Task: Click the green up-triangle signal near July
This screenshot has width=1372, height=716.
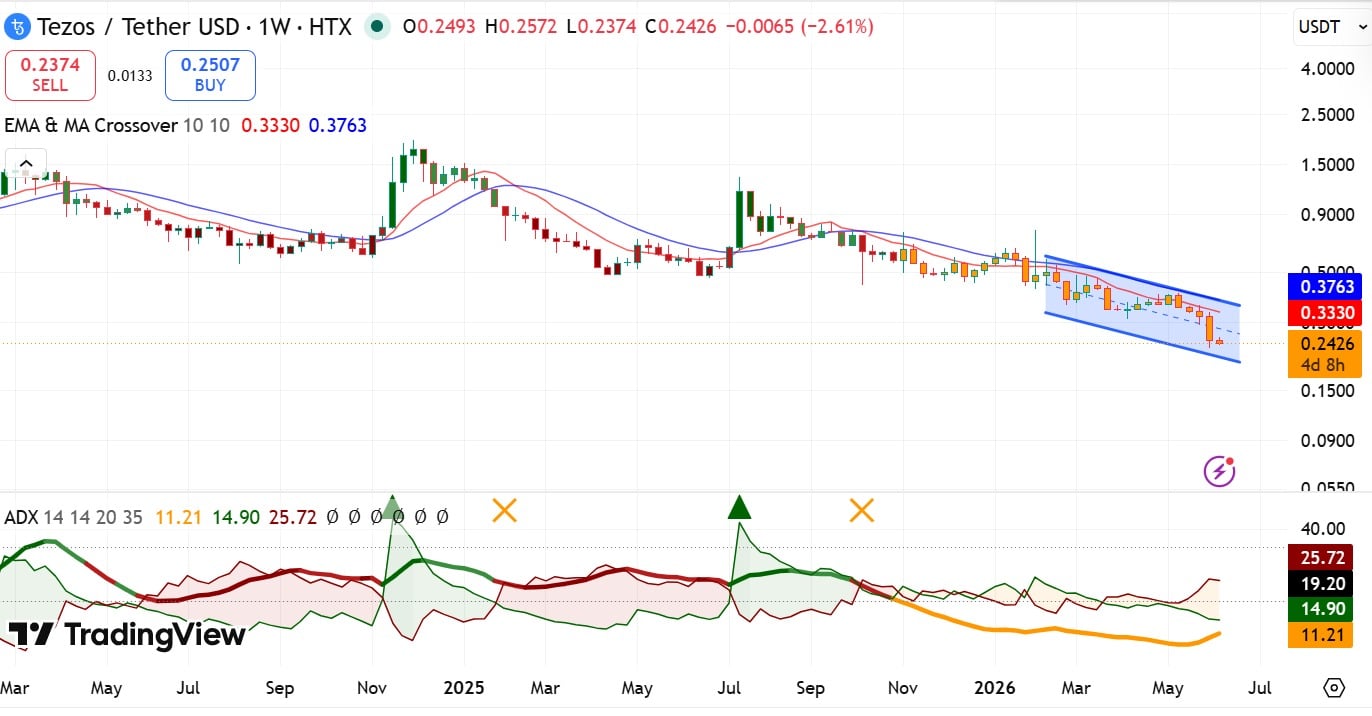Action: tap(739, 507)
